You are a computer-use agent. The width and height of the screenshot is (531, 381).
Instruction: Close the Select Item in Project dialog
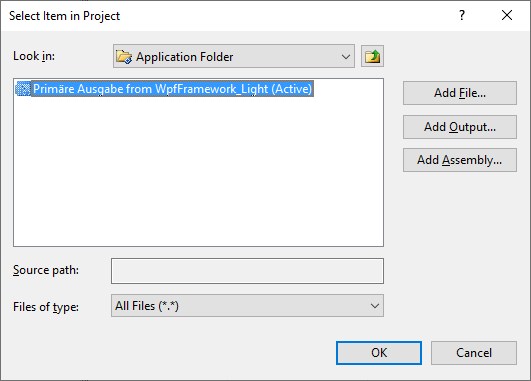coord(507,15)
